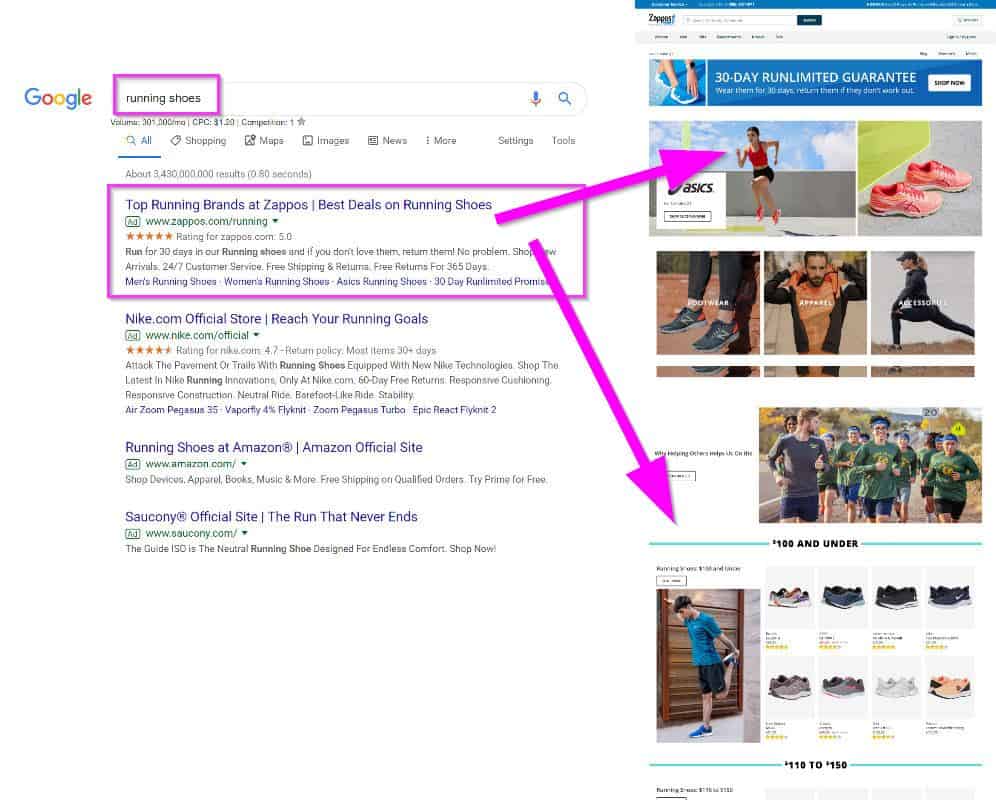The height and width of the screenshot is (800, 996).
Task: Switch to the News tab
Action: coord(387,140)
